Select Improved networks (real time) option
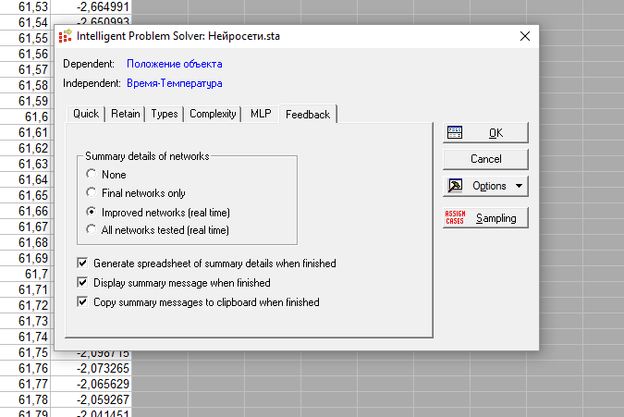Screen dimensions: 624x417 tap(91, 212)
